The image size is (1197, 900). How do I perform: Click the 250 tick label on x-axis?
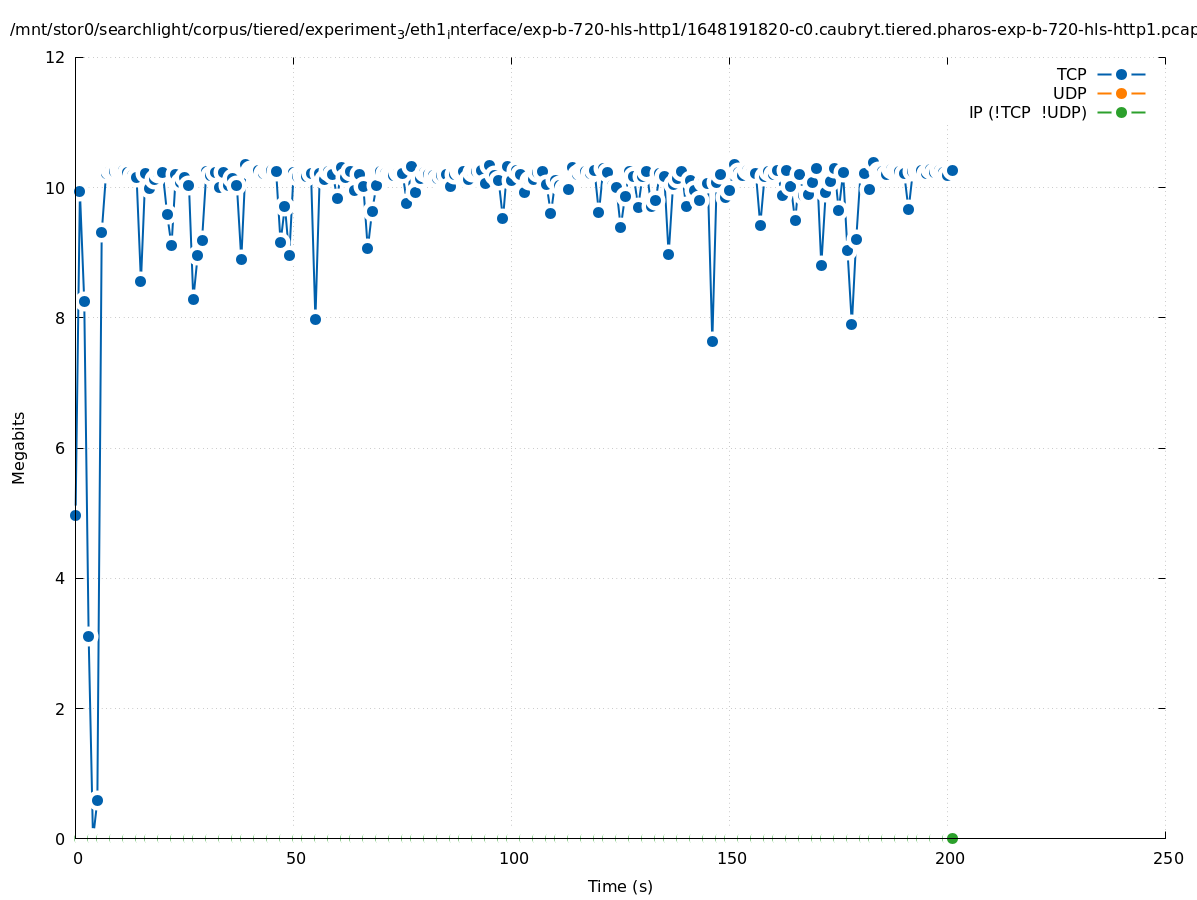1167,858
